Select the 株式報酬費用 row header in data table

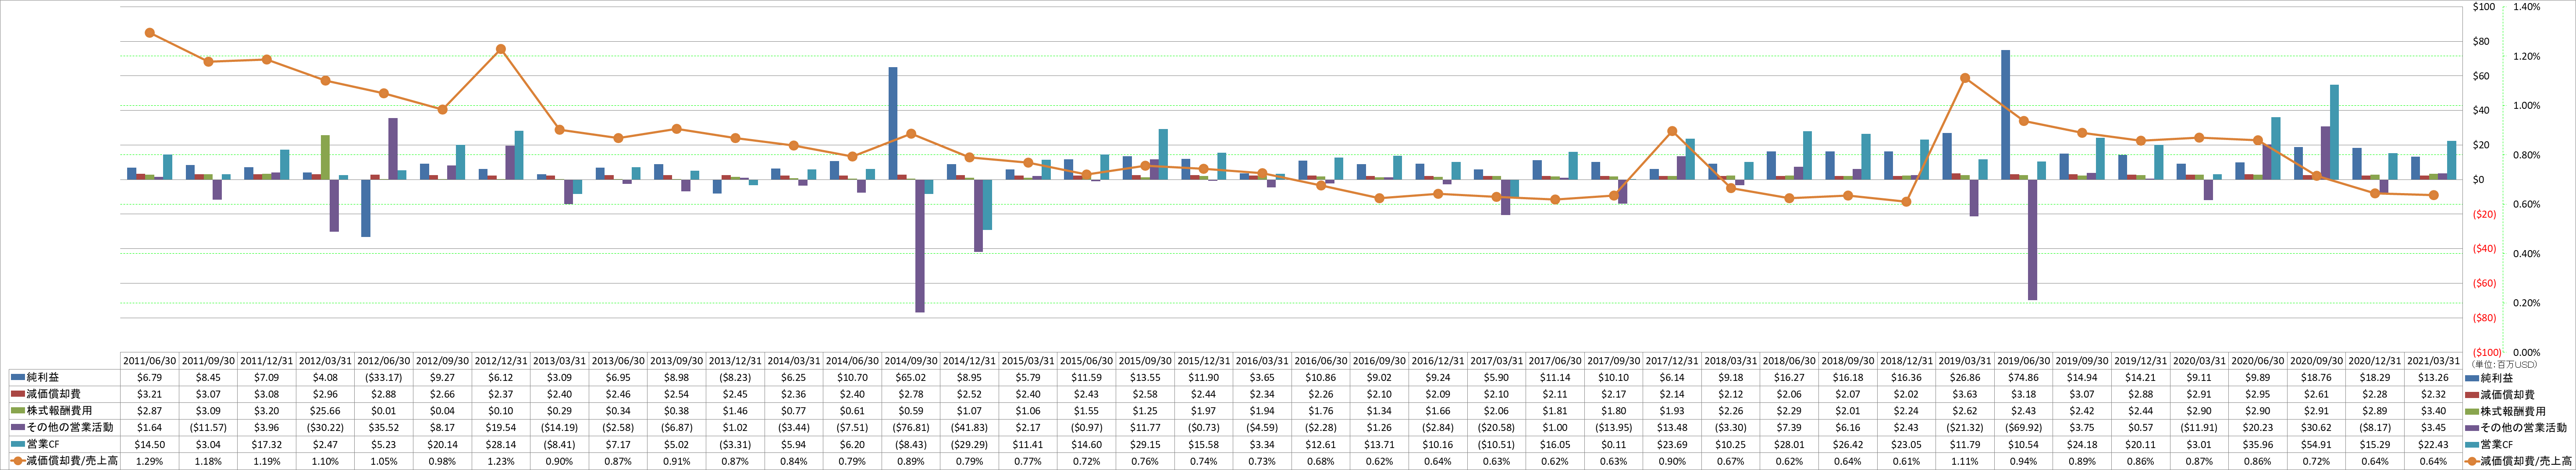pyautogui.click(x=64, y=411)
